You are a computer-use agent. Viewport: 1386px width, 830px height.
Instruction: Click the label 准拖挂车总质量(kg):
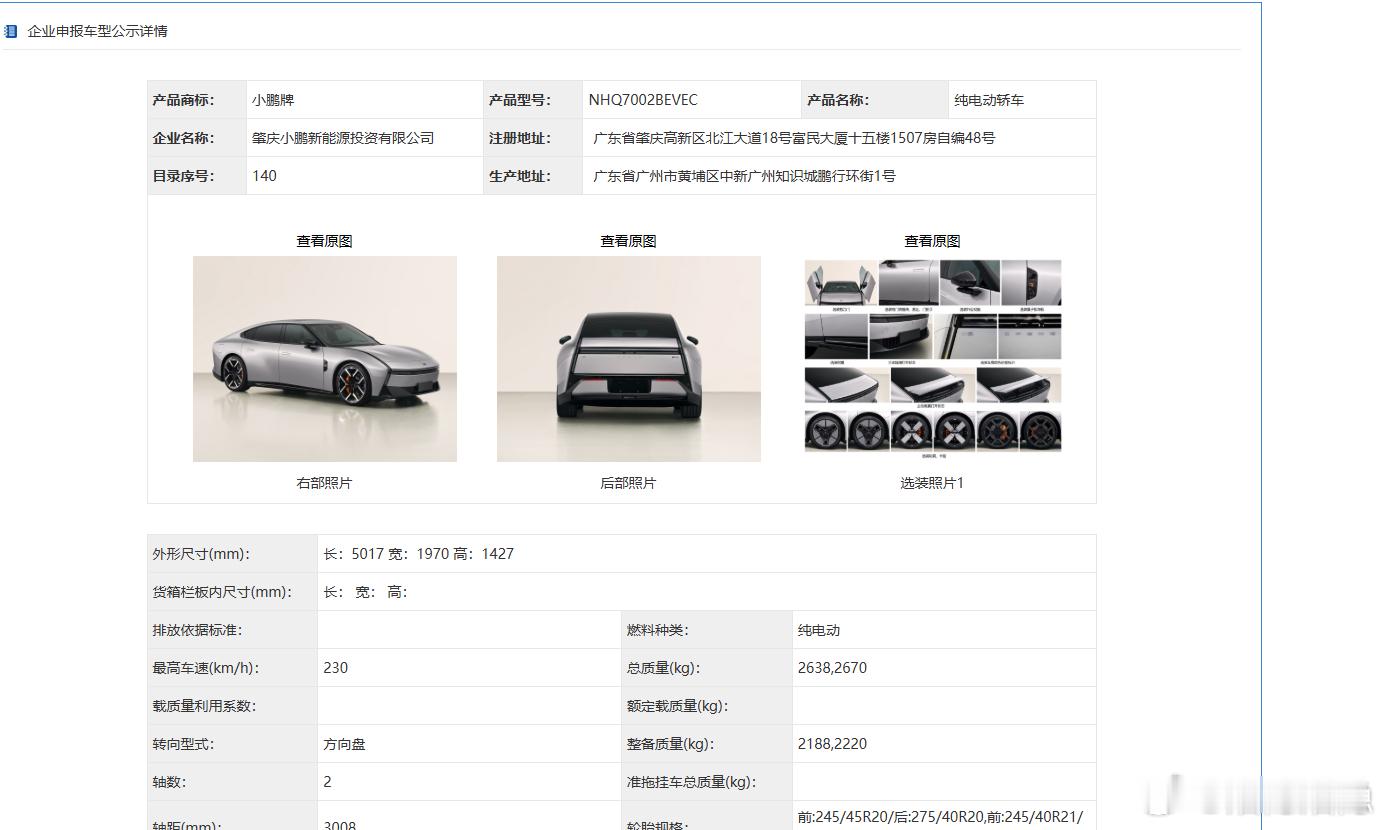click(692, 782)
